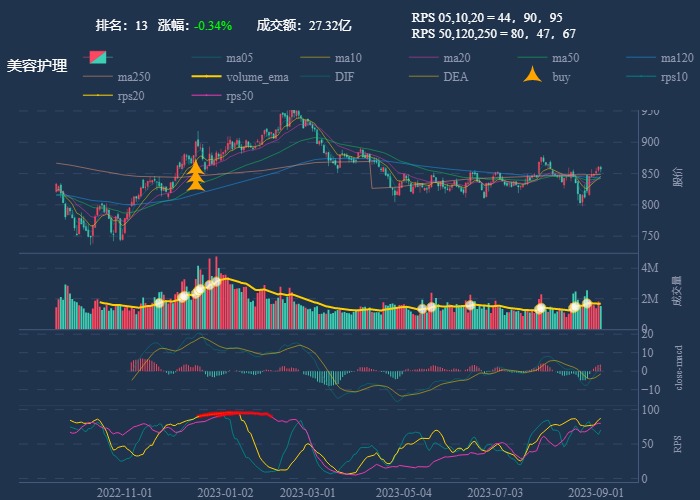
Task: Click the red RPS highlight segment near 2023-01
Action: pos(235,413)
